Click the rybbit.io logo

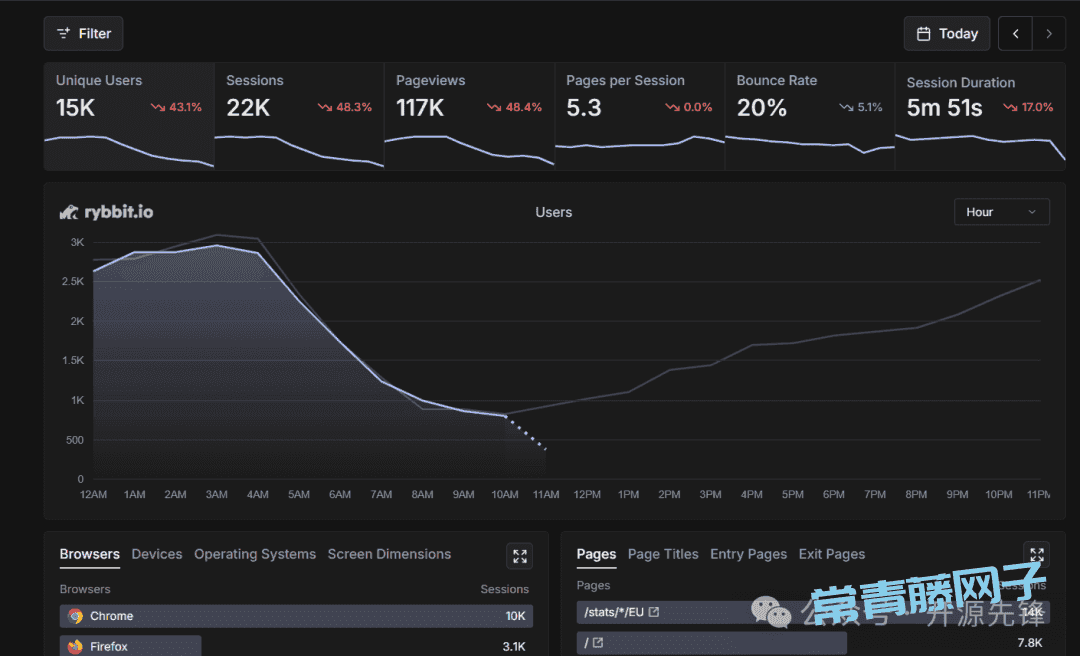pos(106,212)
